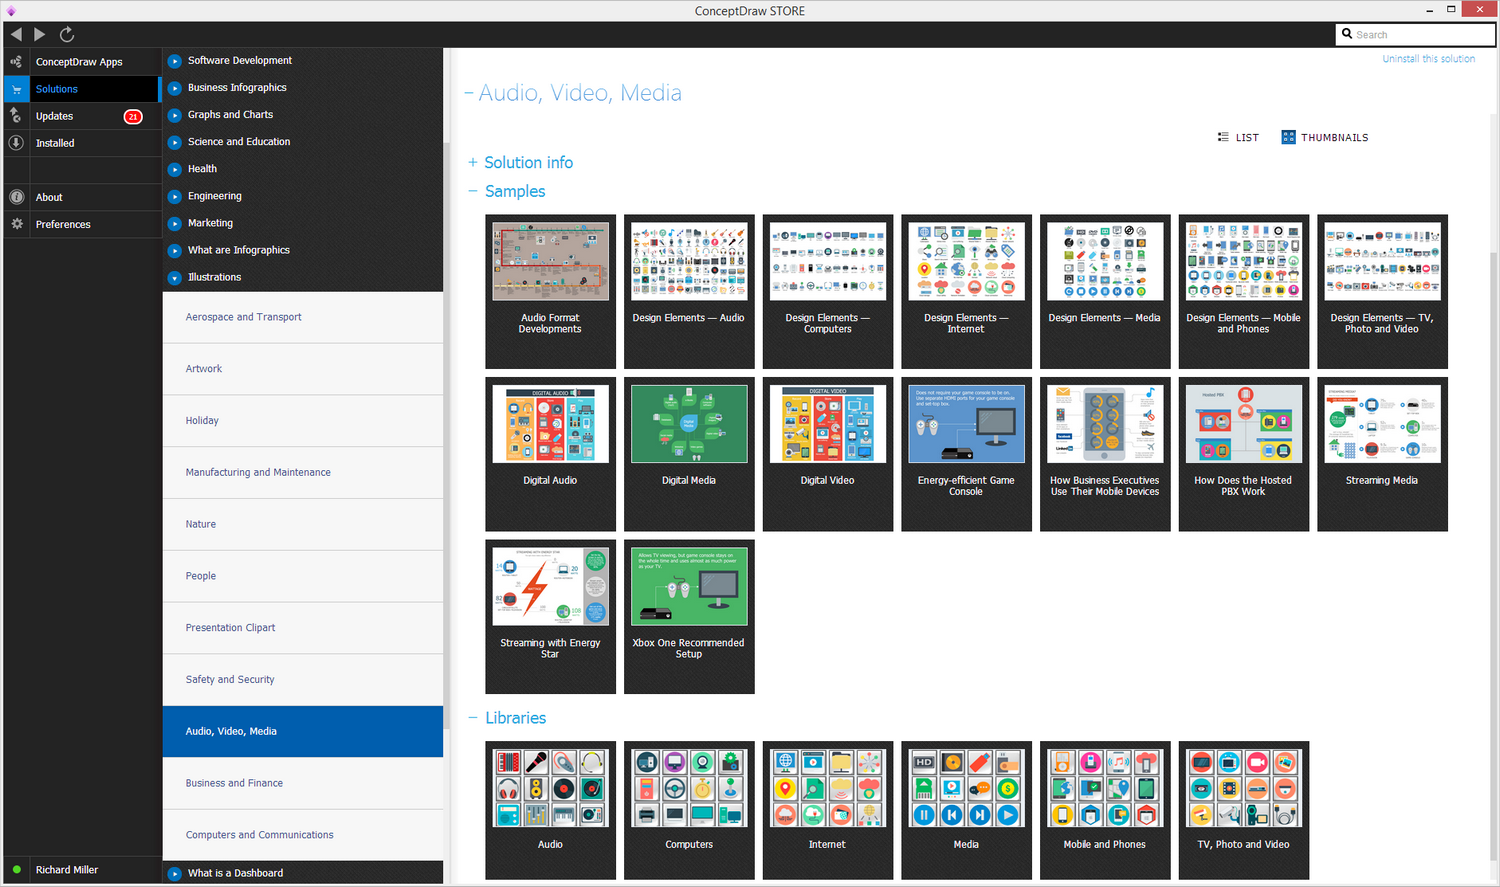Open the Streaming Media sample
1500x887 pixels.
1382,454
